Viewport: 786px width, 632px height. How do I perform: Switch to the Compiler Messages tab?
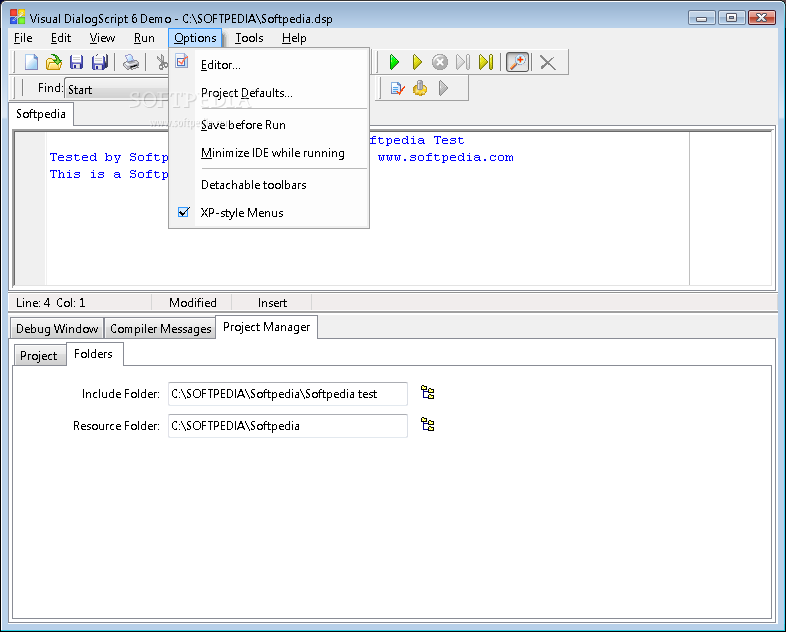coord(161,329)
